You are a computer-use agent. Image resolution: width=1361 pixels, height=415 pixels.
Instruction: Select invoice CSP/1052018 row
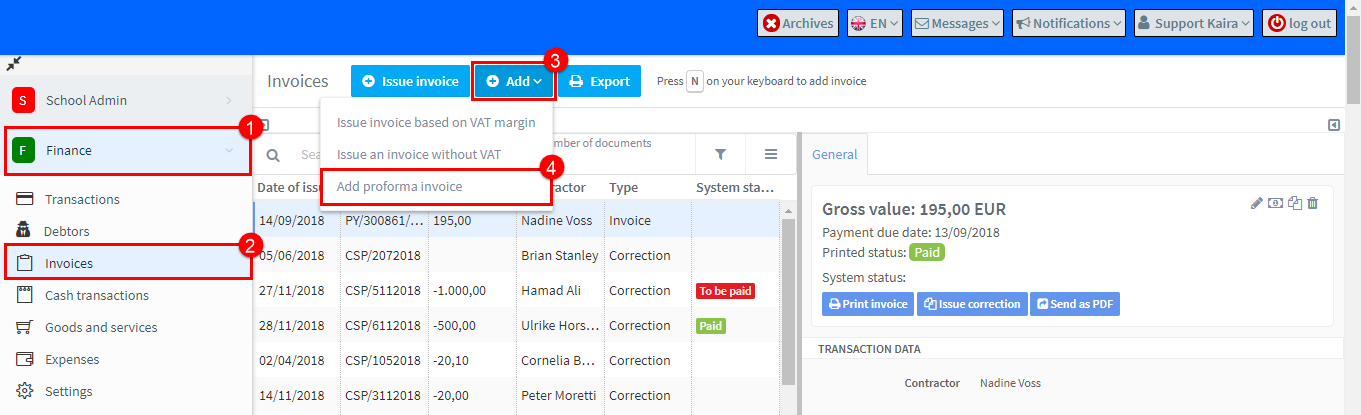point(517,360)
